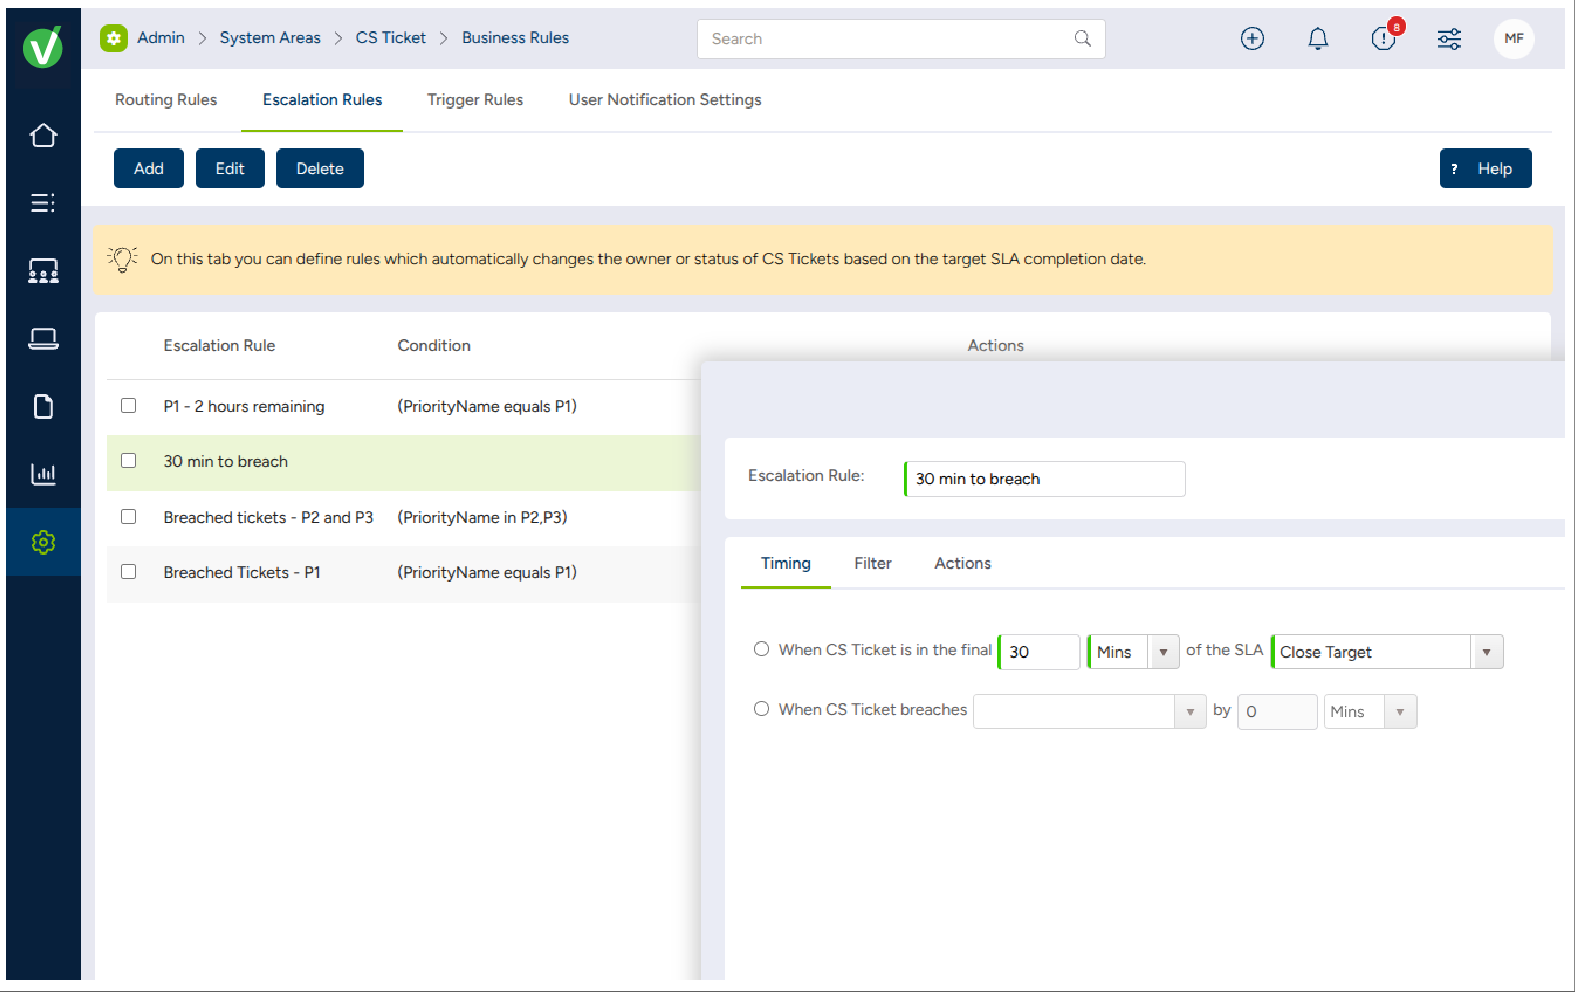The image size is (1575, 992).
Task: Open the admin gear sidebar icon
Action: point(43,542)
